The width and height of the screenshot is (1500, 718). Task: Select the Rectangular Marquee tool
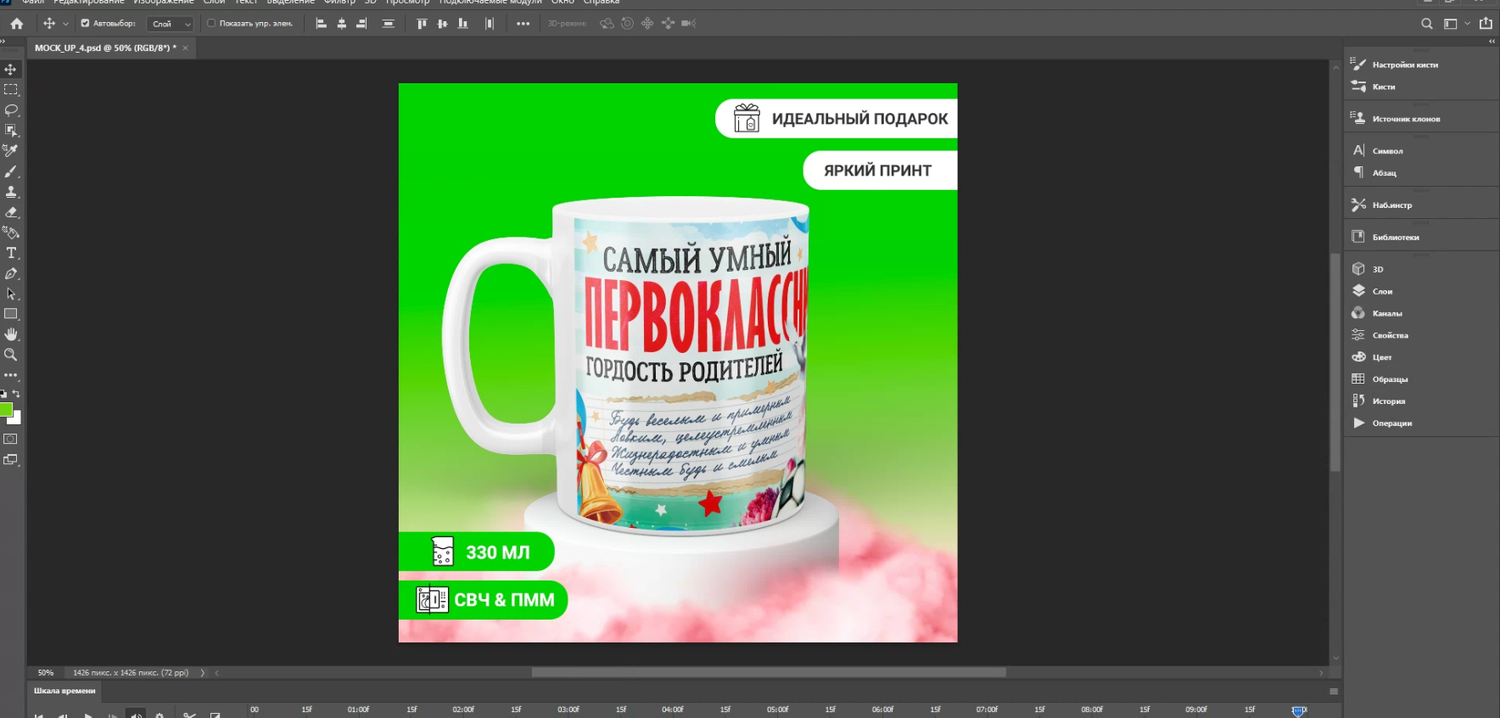point(11,90)
